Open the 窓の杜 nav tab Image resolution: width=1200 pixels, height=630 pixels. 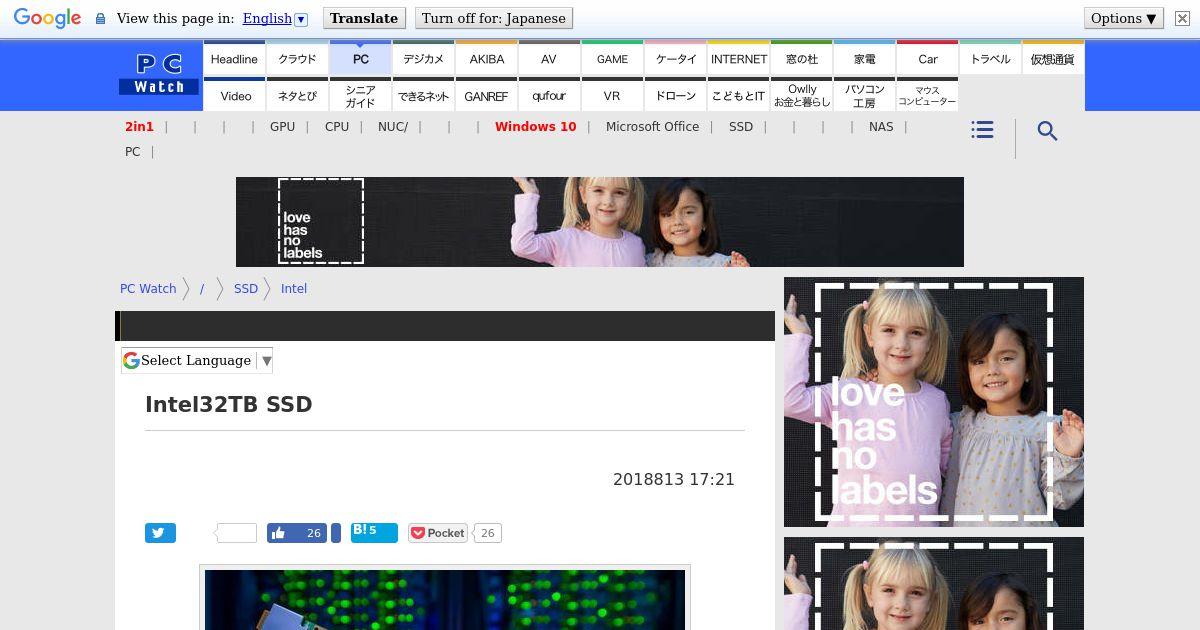(x=802, y=58)
